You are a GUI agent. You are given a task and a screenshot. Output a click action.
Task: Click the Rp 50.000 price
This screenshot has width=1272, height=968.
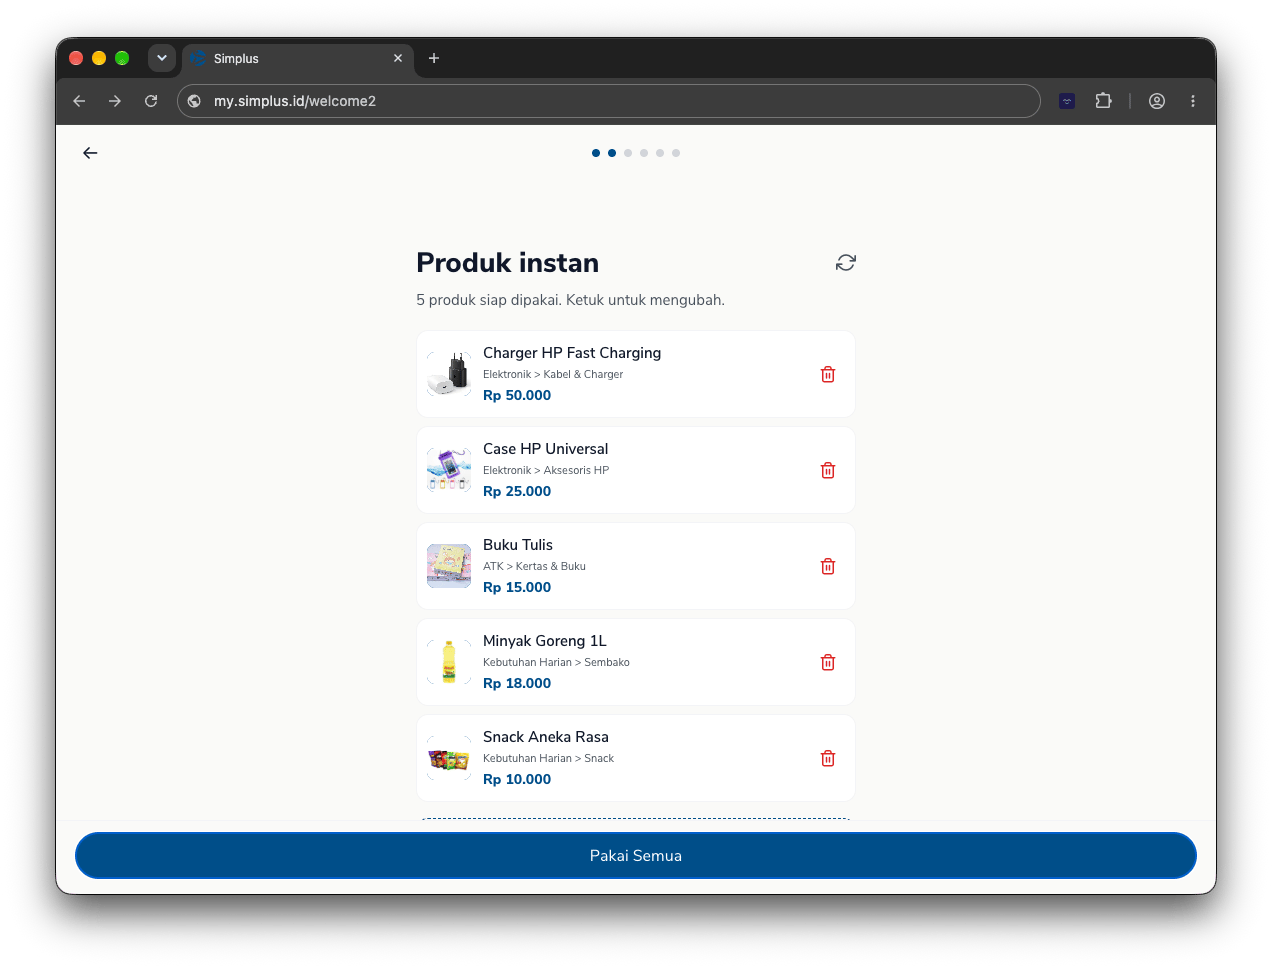coord(517,395)
